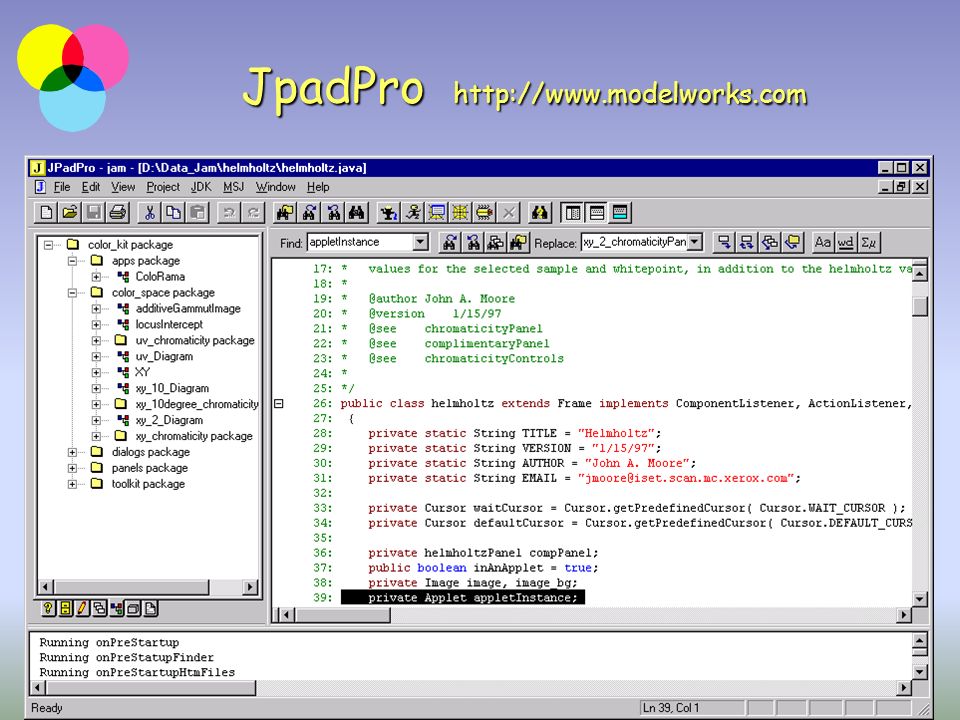Collapse the color_kit package tree node
The image size is (960, 720).
pyautogui.click(x=48, y=245)
